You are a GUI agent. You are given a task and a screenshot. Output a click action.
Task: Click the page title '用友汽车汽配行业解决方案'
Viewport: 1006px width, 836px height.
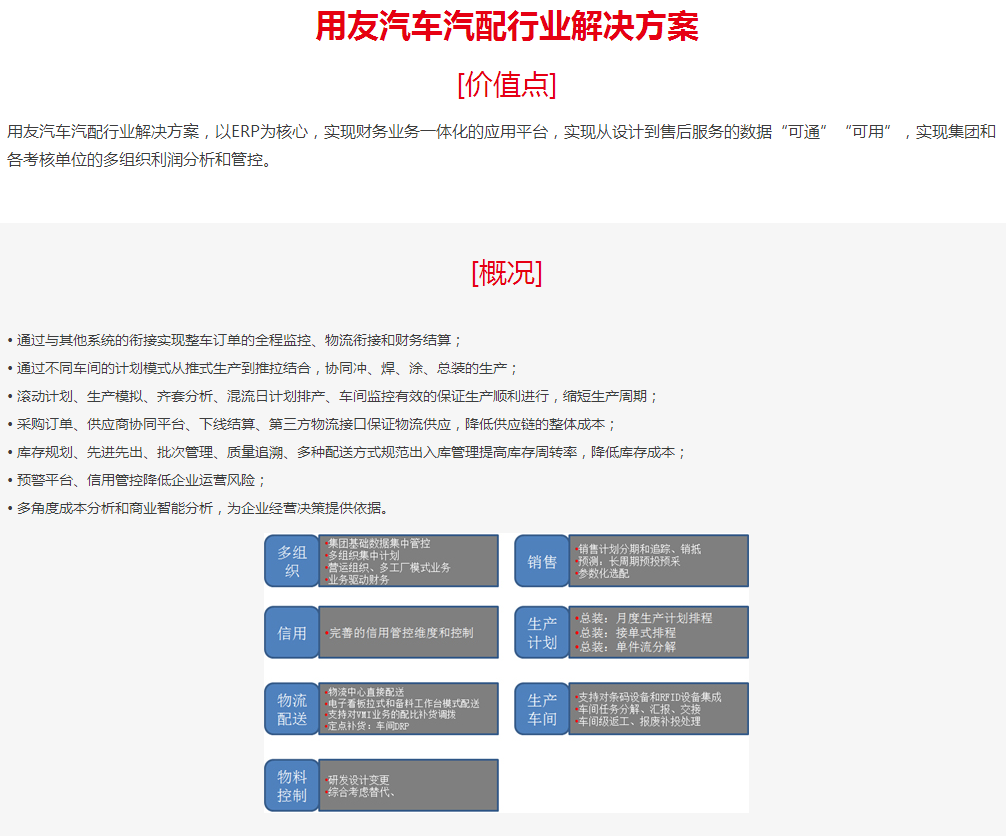(507, 27)
